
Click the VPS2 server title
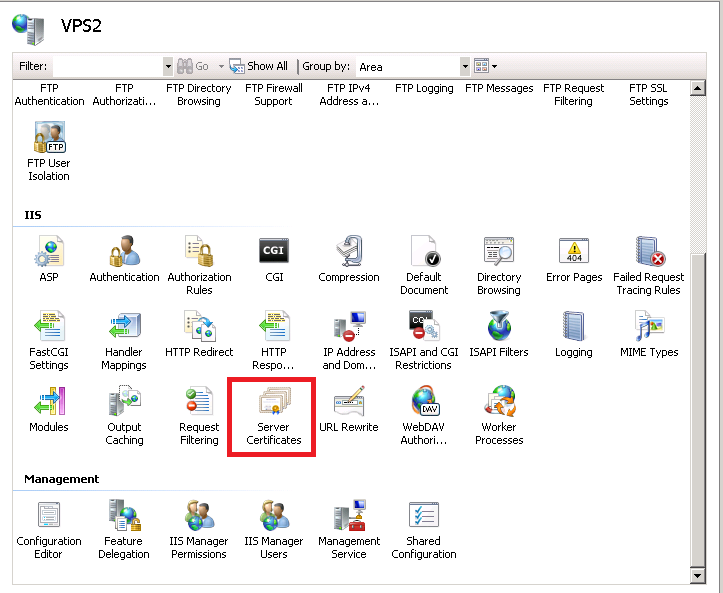tap(81, 26)
